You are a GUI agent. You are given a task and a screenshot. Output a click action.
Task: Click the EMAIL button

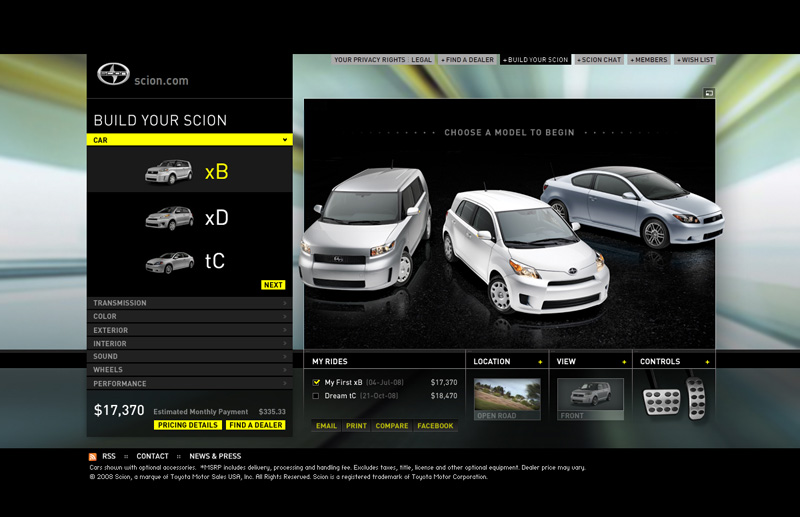coord(326,426)
